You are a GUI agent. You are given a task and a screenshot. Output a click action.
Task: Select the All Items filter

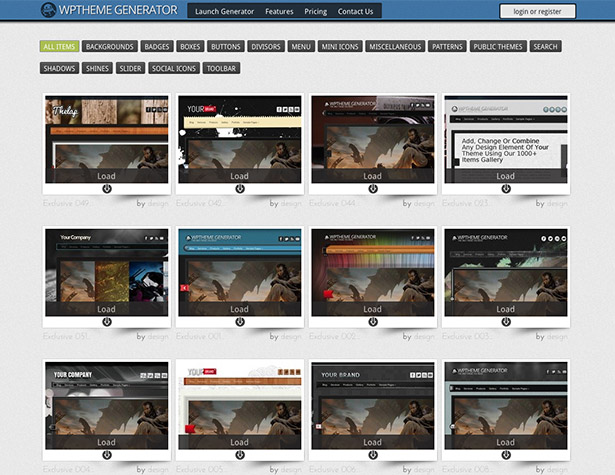pos(59,46)
